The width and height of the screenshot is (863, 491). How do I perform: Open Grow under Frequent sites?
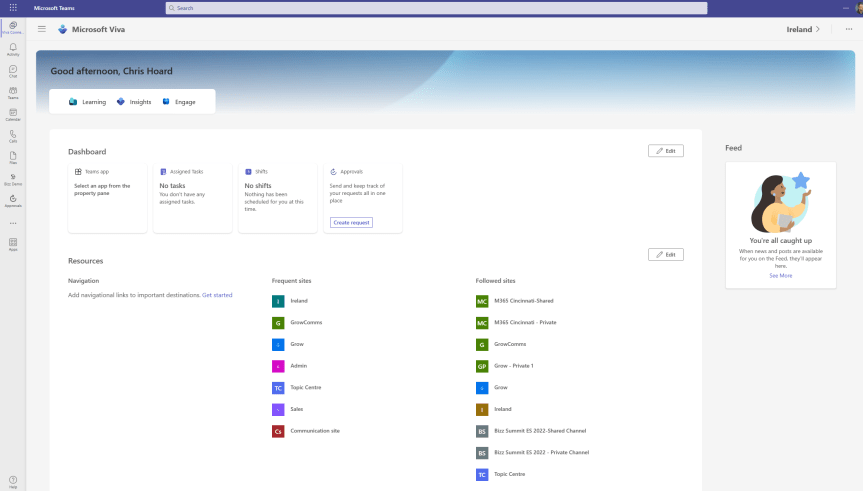tap(297, 344)
